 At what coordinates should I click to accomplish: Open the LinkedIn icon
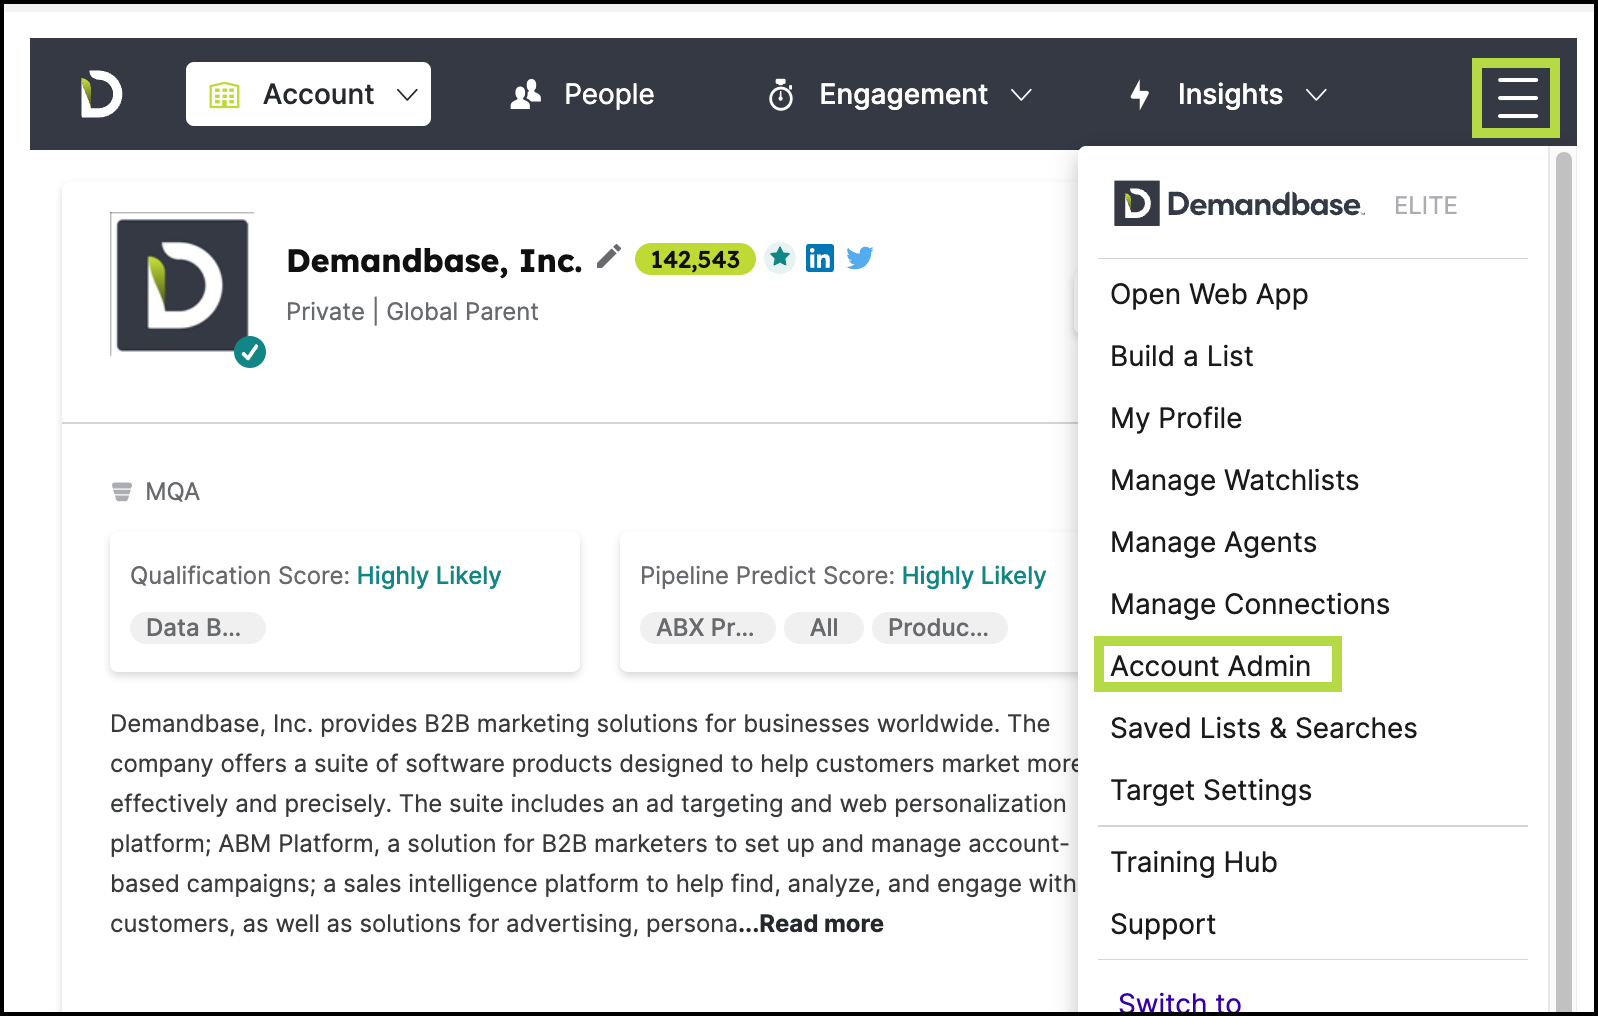[820, 258]
